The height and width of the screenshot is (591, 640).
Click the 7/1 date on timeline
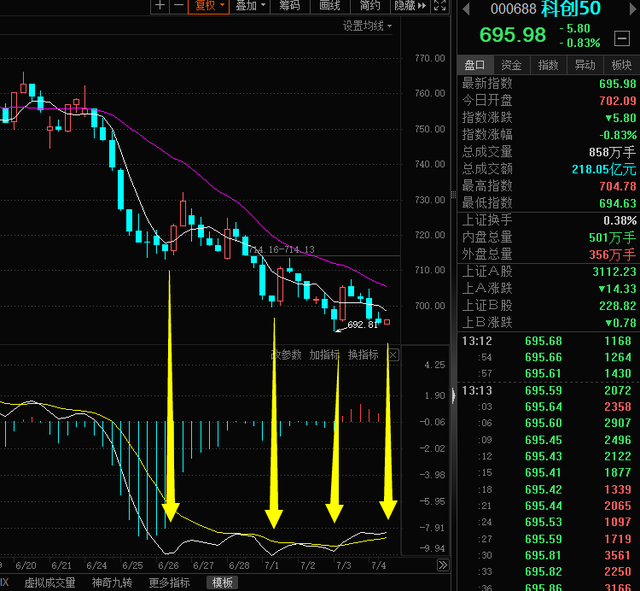[x=271, y=566]
